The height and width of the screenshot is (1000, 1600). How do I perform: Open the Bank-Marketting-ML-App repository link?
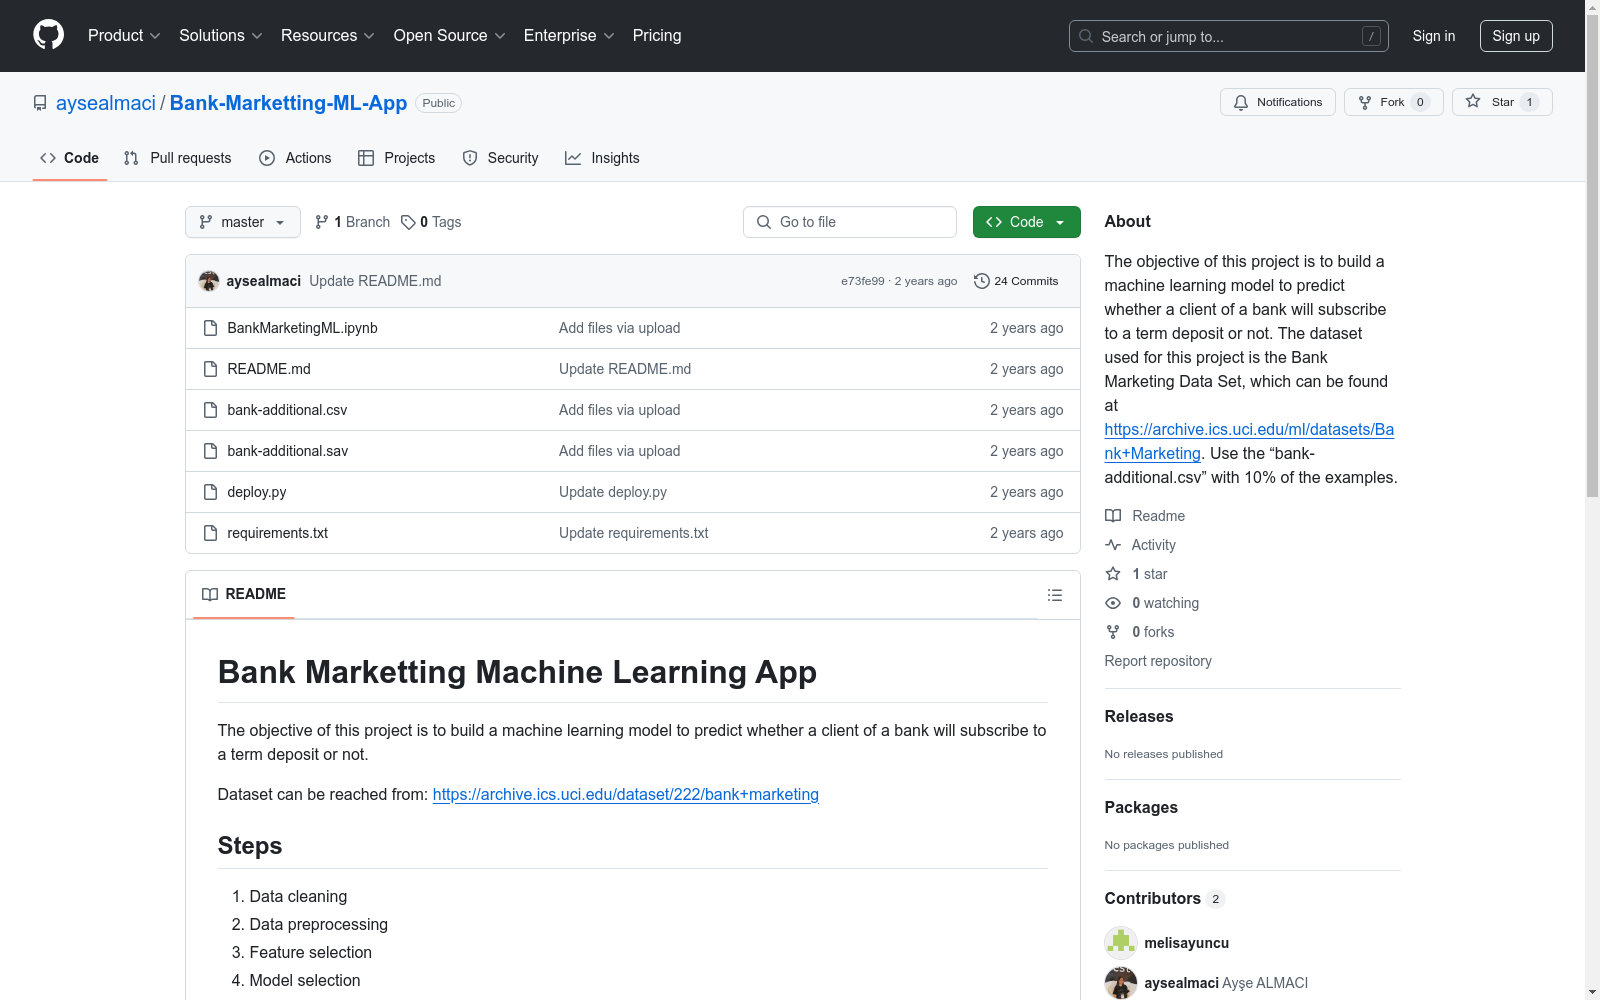pos(288,103)
